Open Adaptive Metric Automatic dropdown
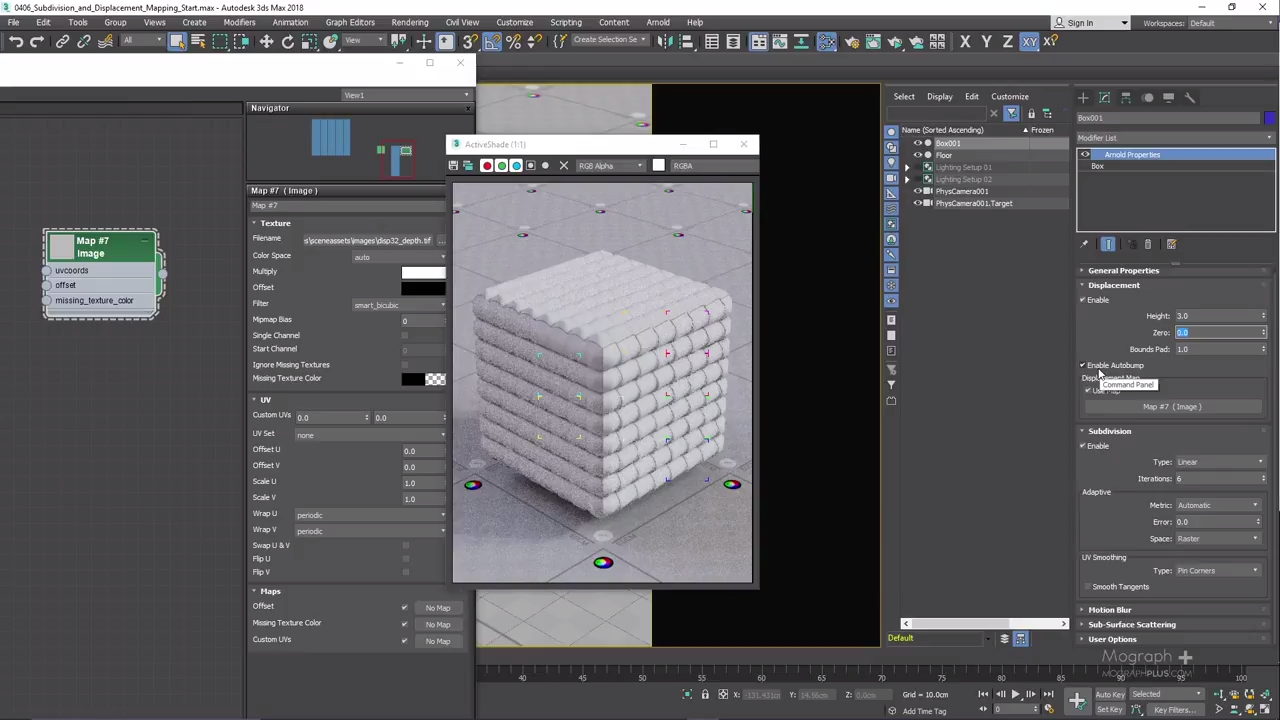This screenshot has height=720, width=1280. point(1218,505)
